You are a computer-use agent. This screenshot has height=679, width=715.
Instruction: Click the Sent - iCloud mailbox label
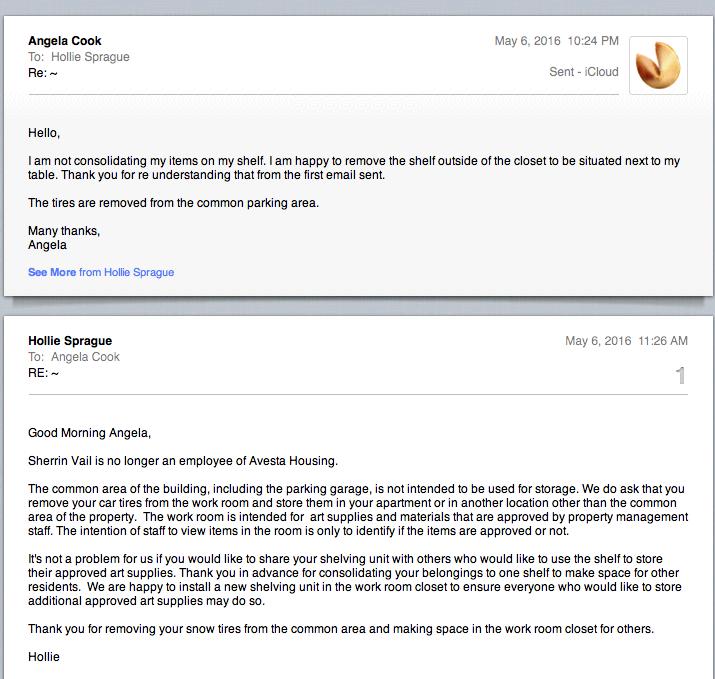(584, 72)
